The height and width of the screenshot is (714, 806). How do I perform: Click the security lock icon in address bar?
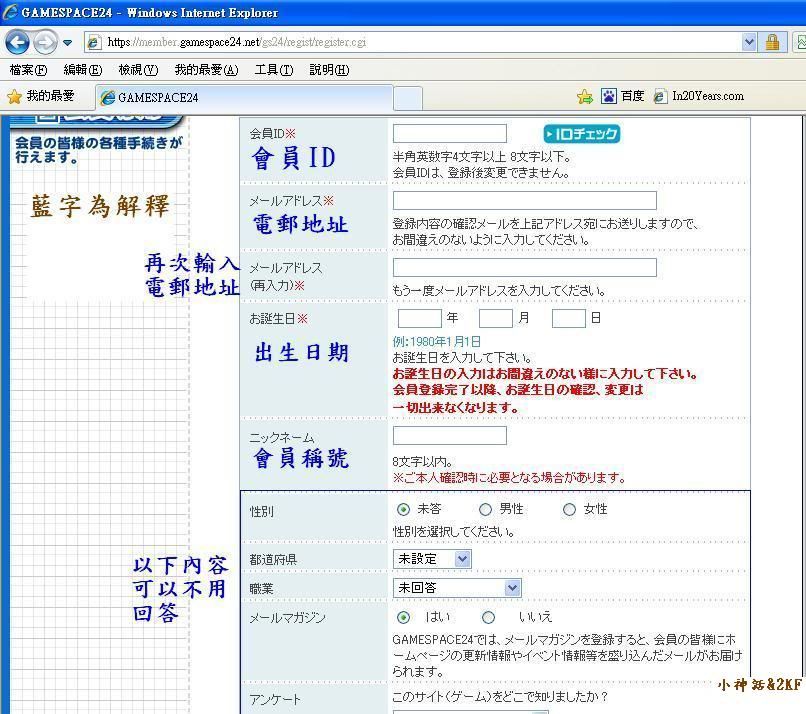pyautogui.click(x=772, y=42)
